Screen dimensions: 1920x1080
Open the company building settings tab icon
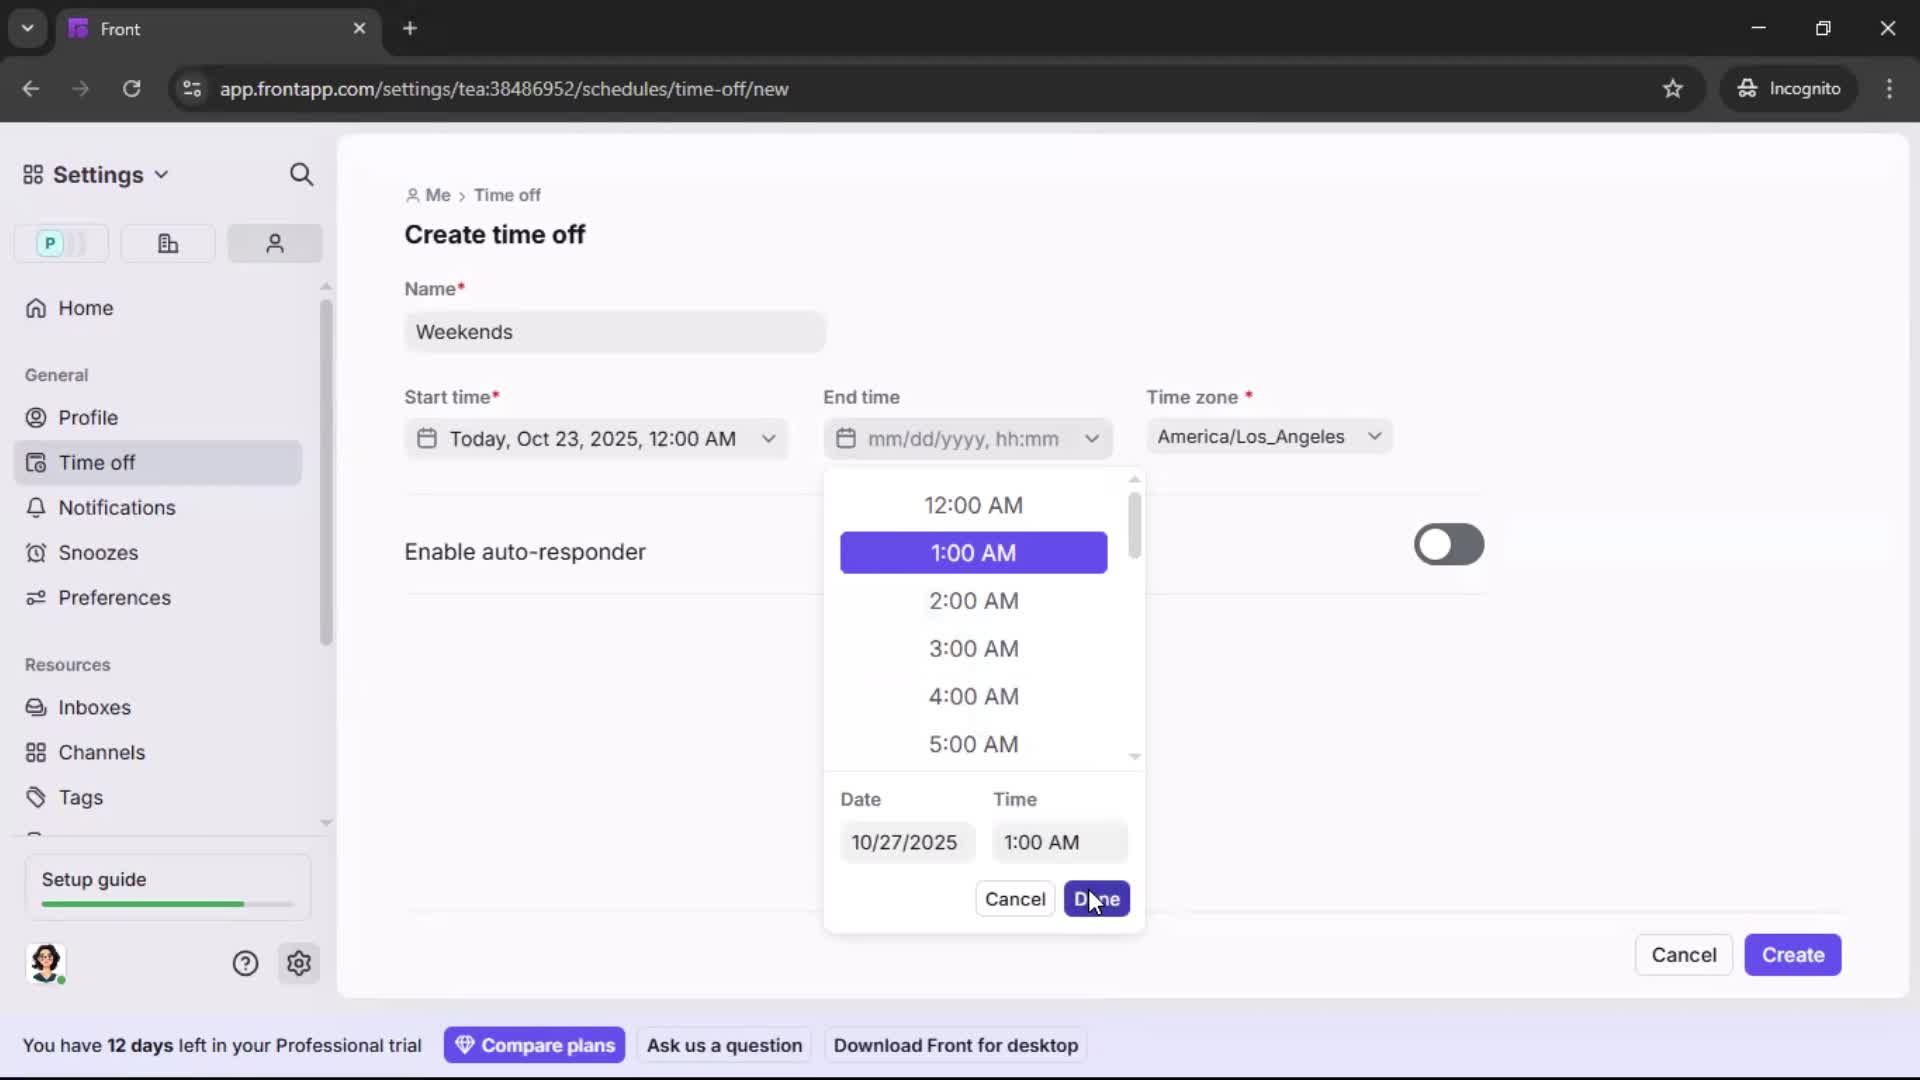point(168,243)
